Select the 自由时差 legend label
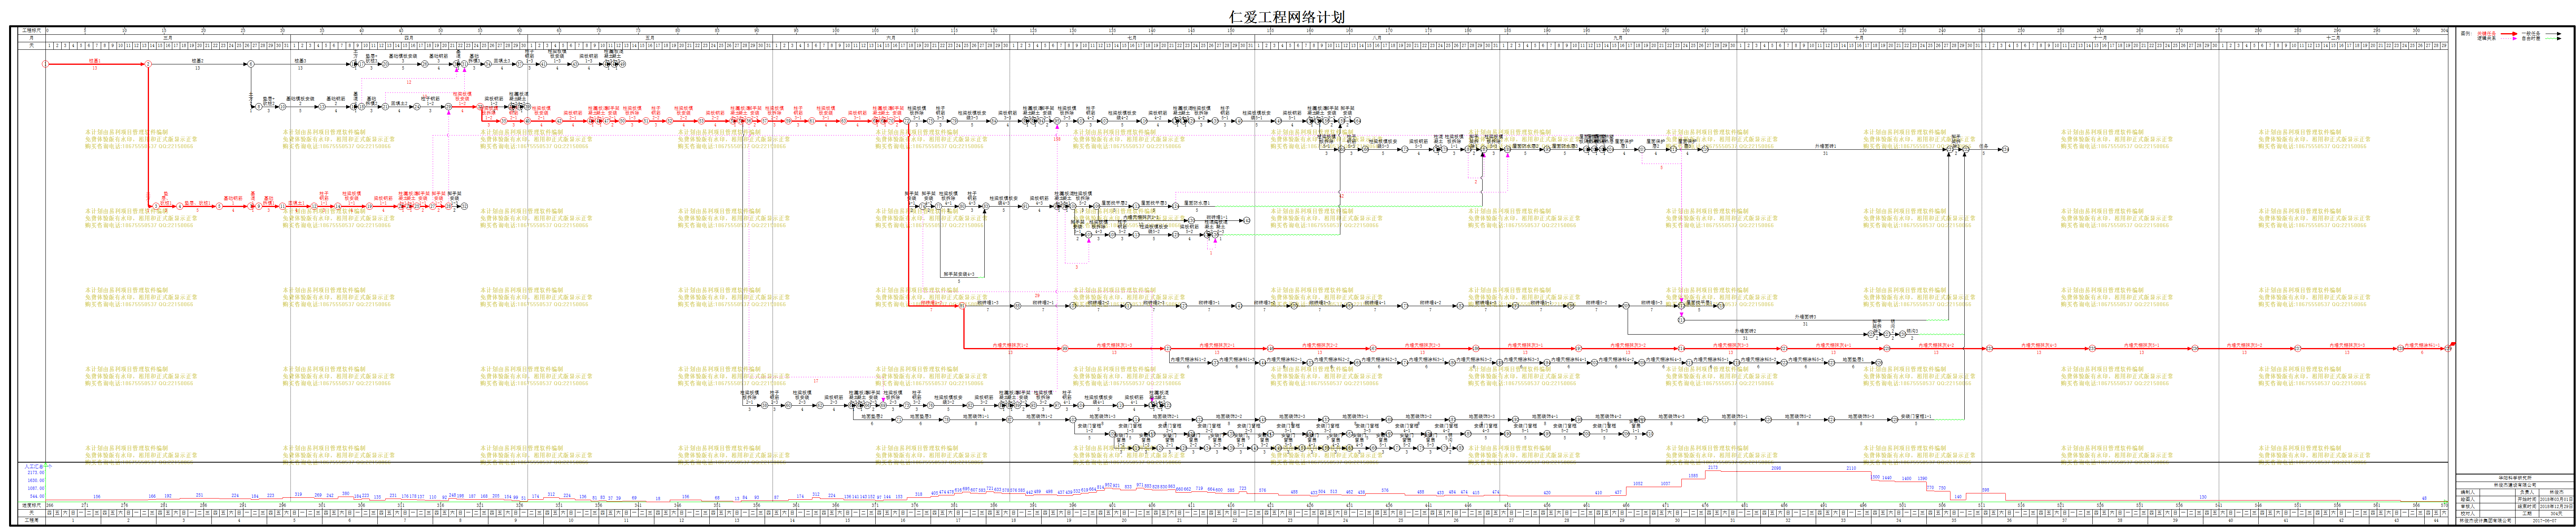 (2531, 39)
